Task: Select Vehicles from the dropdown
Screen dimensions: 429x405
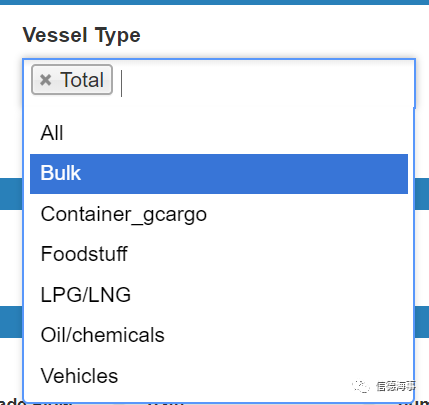Action: tap(219, 376)
